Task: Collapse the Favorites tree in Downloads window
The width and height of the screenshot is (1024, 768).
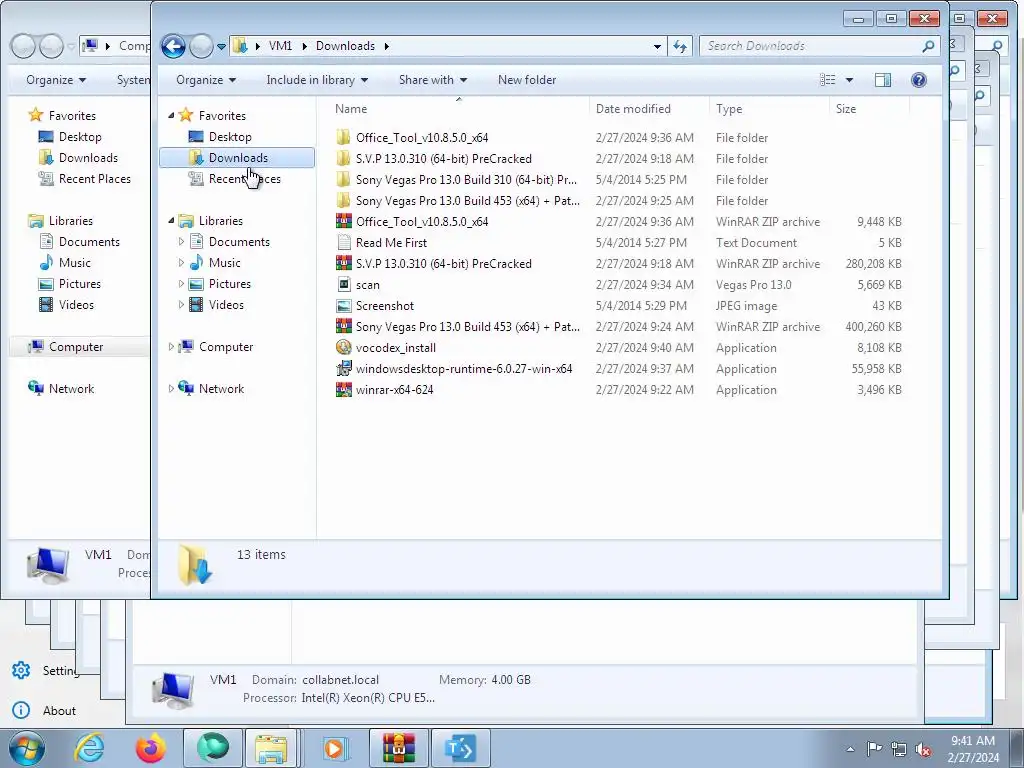Action: point(171,116)
